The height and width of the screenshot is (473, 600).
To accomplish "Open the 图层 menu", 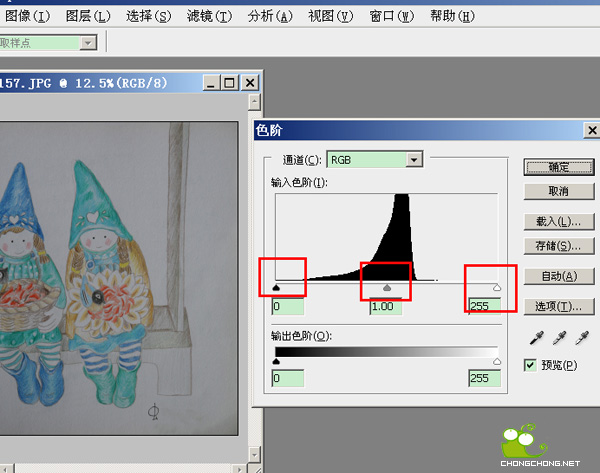I will pyautogui.click(x=88, y=16).
